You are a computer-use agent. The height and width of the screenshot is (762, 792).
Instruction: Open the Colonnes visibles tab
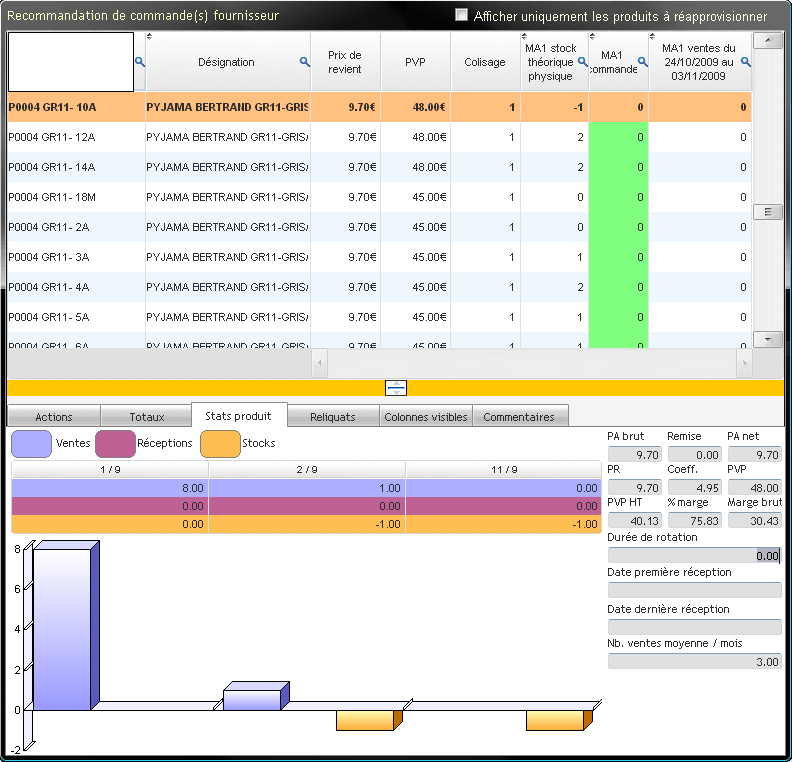click(x=426, y=417)
